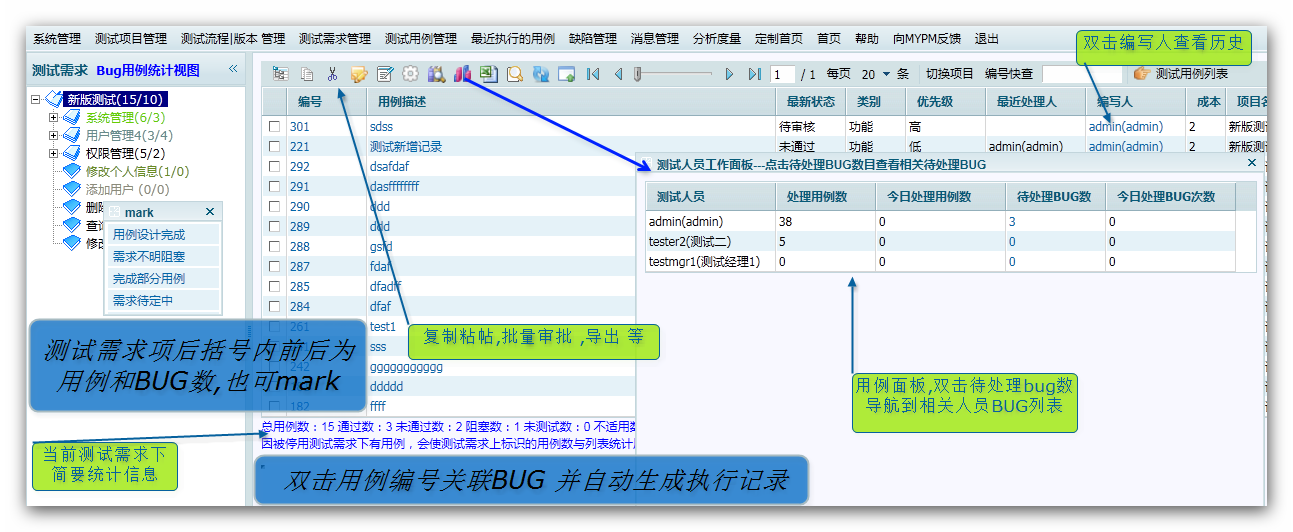Tick checkbox for case 221
This screenshot has height=532, width=1293.
point(274,147)
